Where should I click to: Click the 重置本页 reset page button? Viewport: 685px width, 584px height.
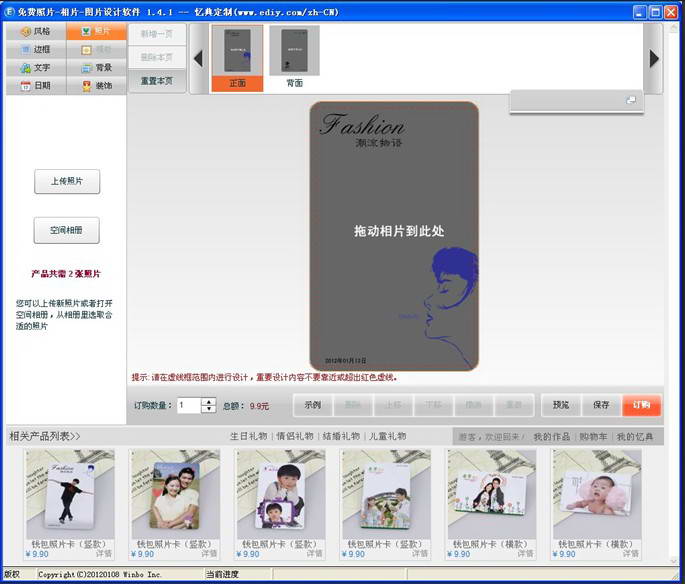point(157,81)
